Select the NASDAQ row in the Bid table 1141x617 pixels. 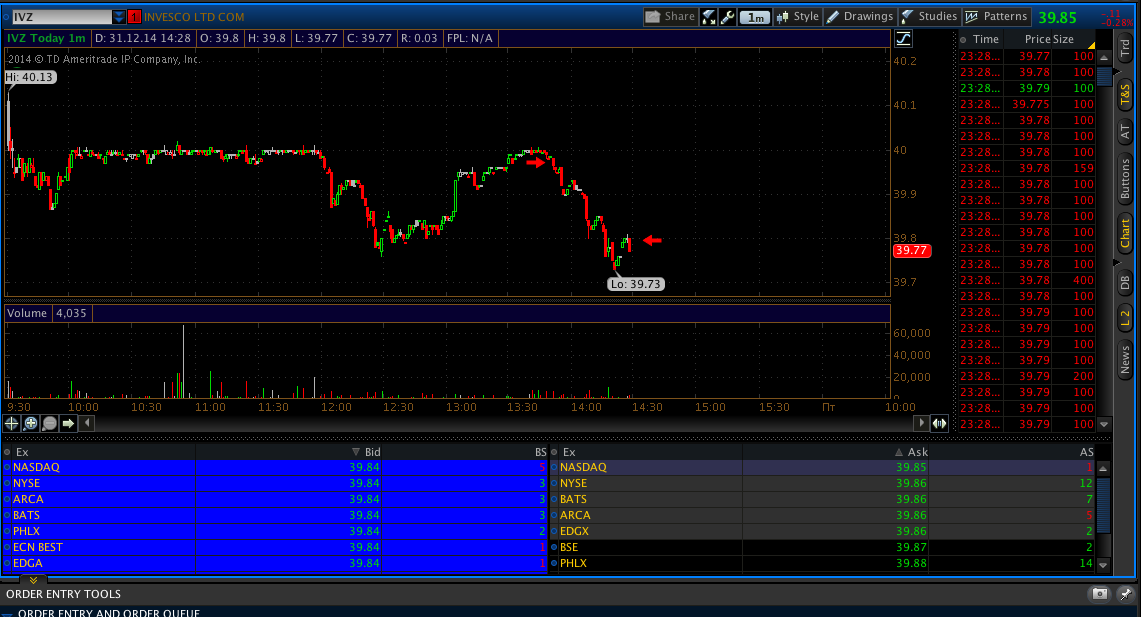[275, 467]
